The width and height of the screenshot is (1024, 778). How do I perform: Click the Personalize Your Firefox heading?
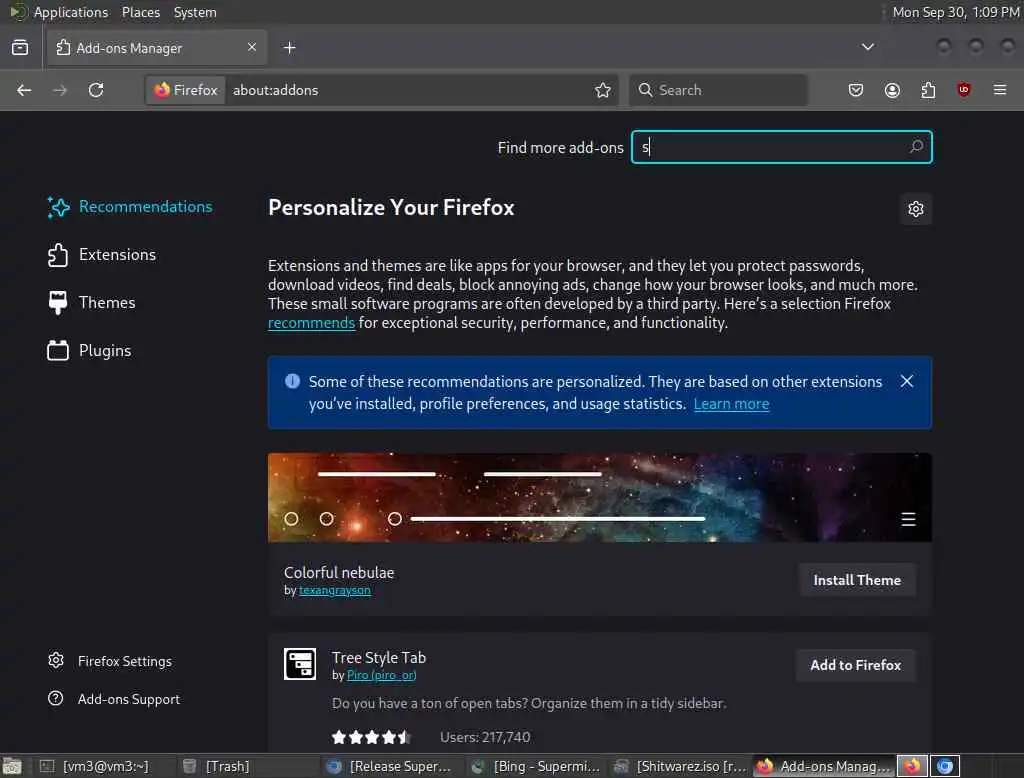391,208
